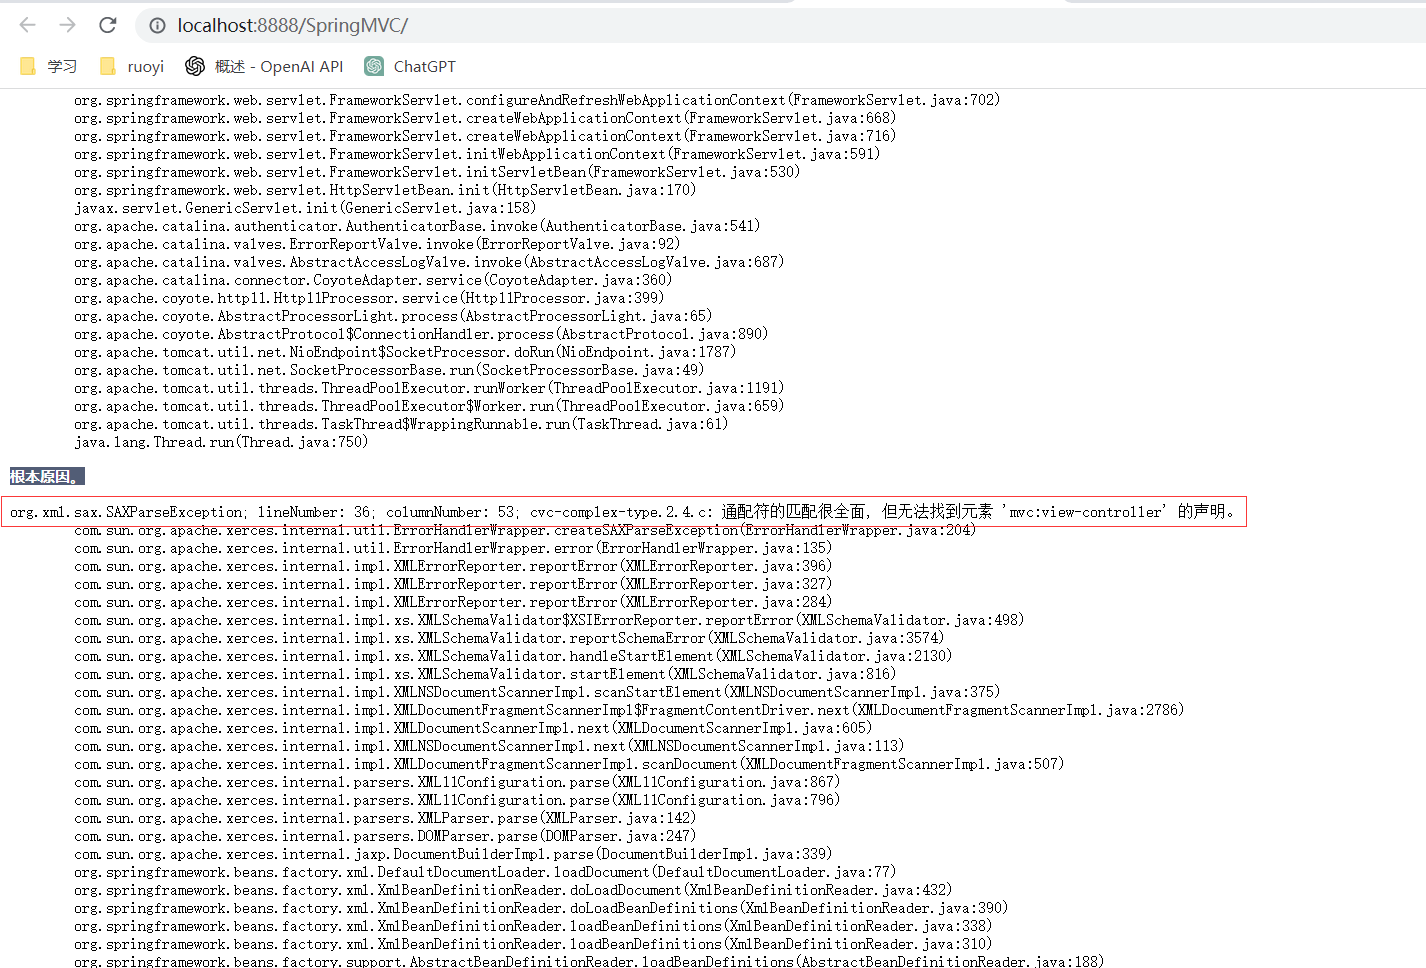Select the 根本原因 heading text
This screenshot has width=1426, height=968.
click(47, 477)
